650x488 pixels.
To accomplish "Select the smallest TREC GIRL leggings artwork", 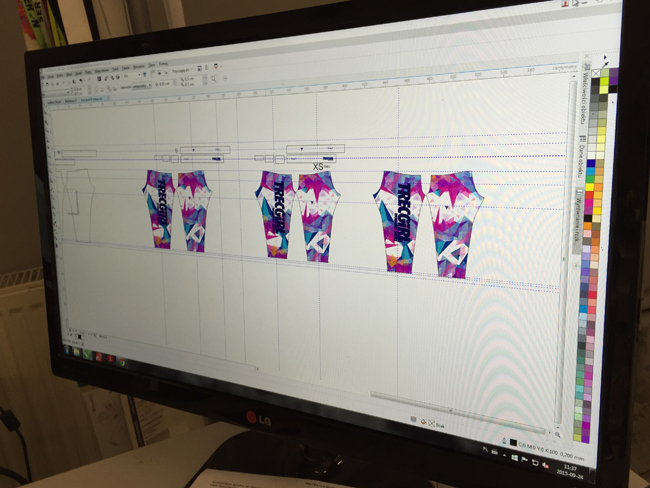I will pos(177,210).
